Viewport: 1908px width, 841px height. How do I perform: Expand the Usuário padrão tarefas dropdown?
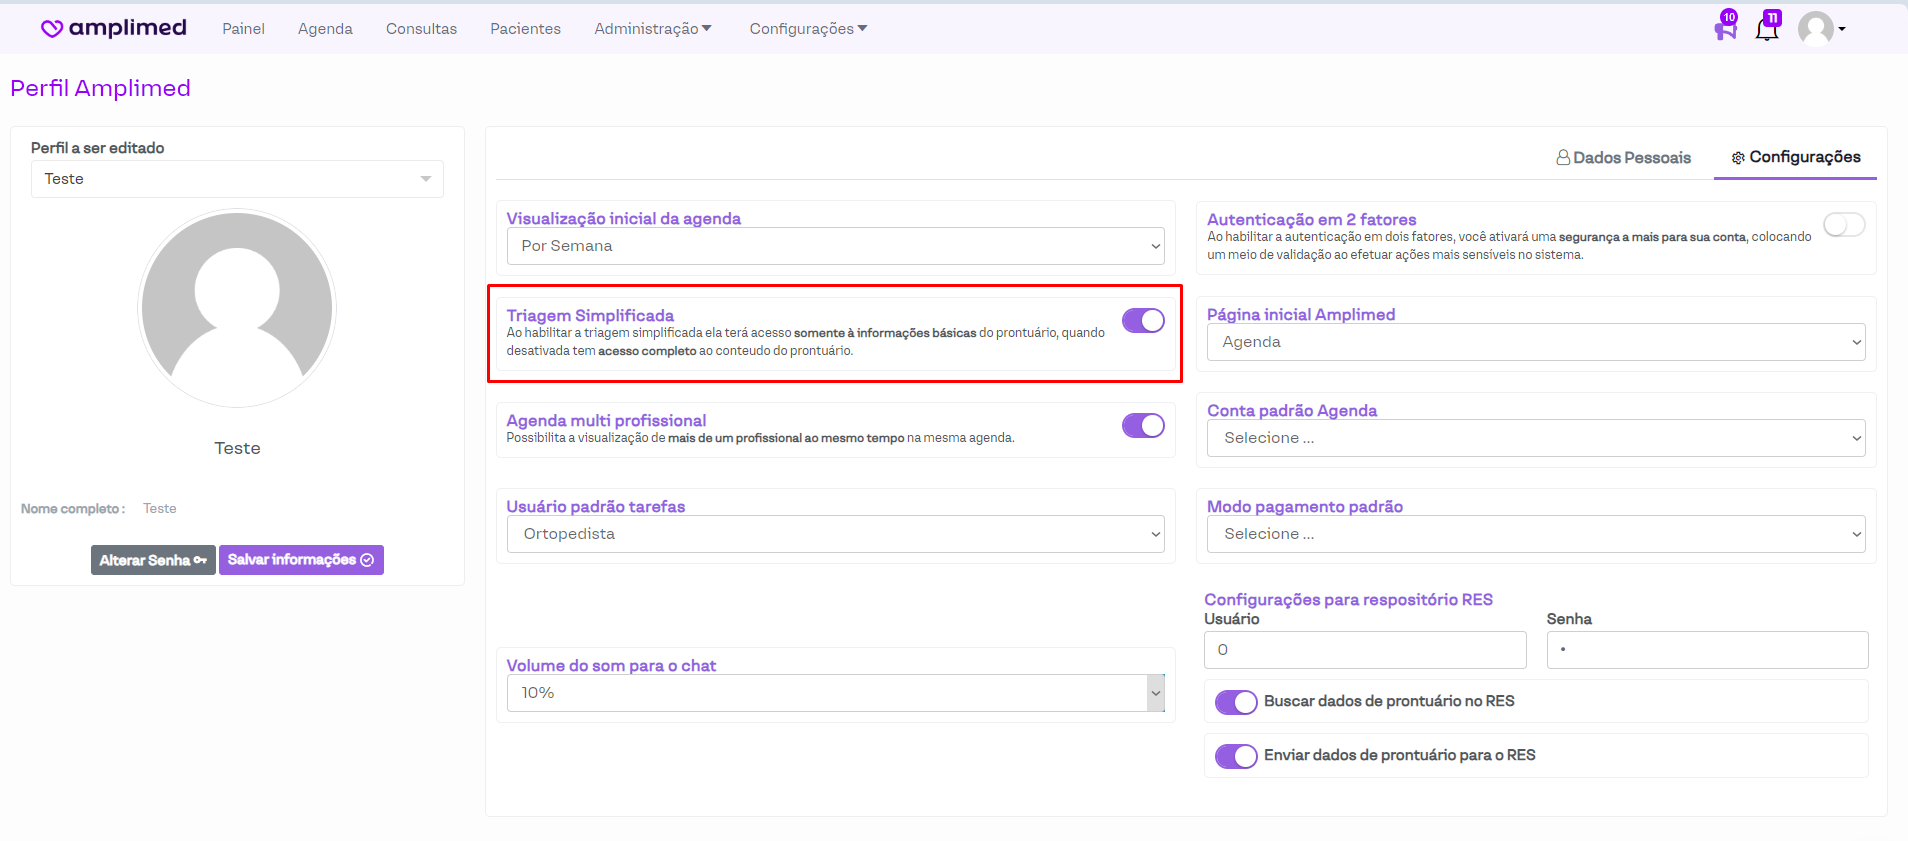click(835, 534)
